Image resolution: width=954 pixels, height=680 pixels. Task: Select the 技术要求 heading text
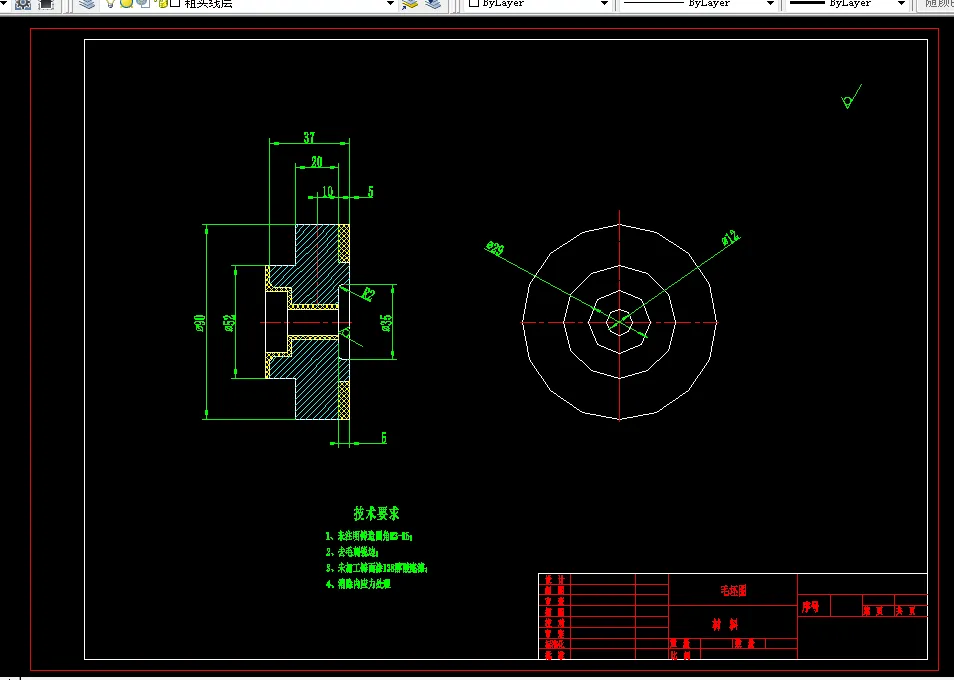[x=377, y=513]
